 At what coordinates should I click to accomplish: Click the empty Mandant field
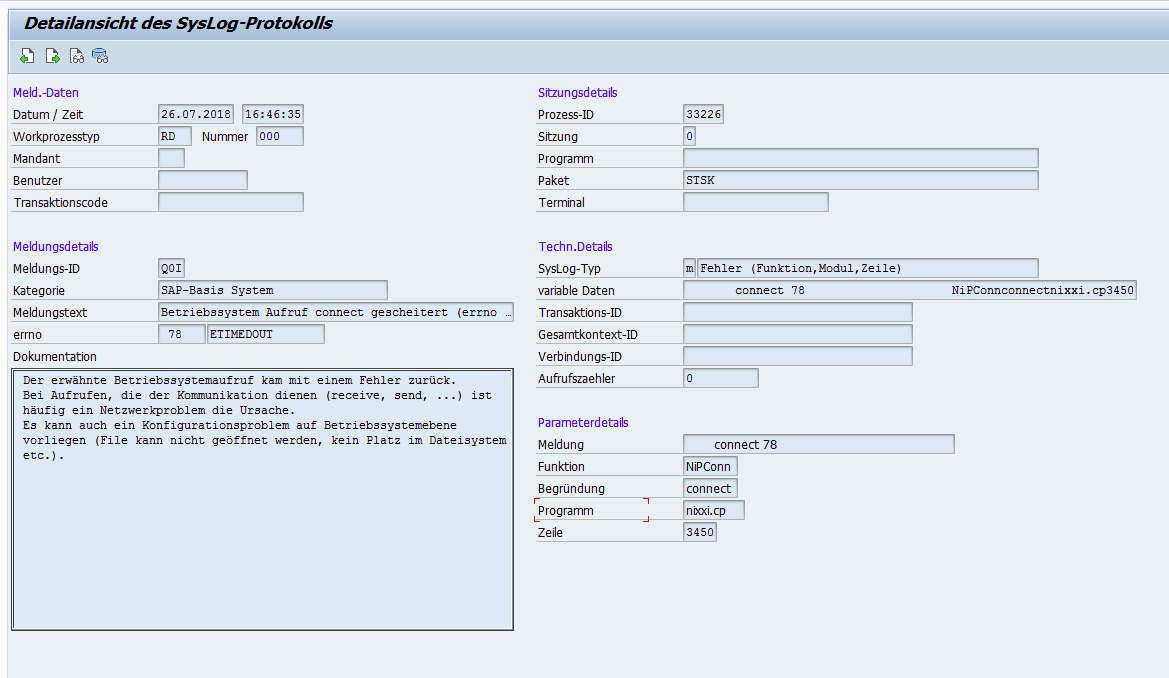pyautogui.click(x=171, y=158)
